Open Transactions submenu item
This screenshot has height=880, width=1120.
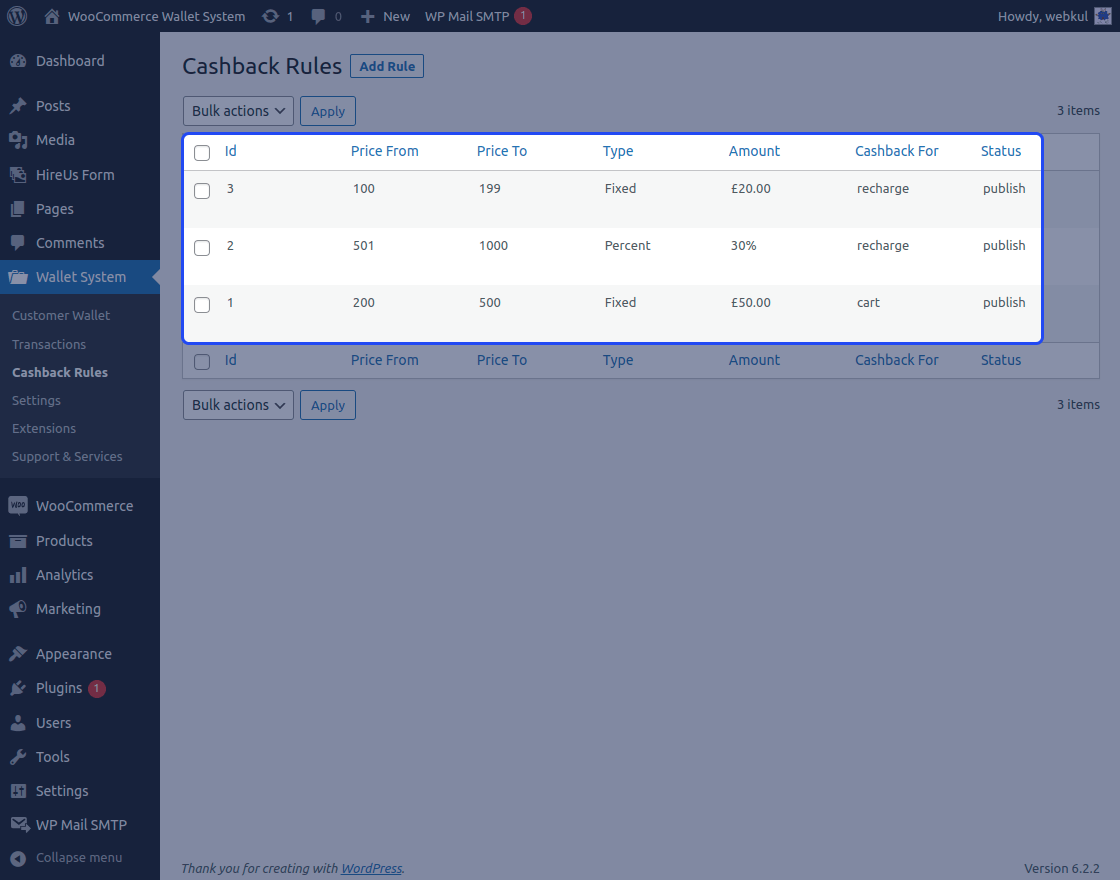click(49, 344)
